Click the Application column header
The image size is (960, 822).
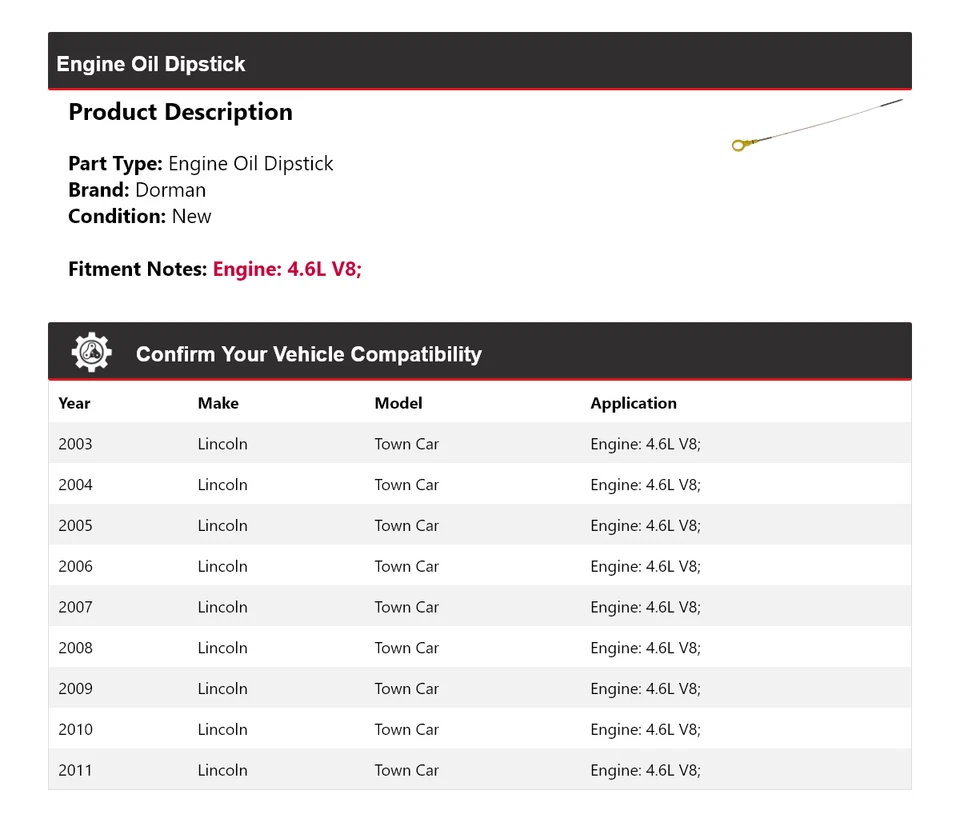(633, 403)
